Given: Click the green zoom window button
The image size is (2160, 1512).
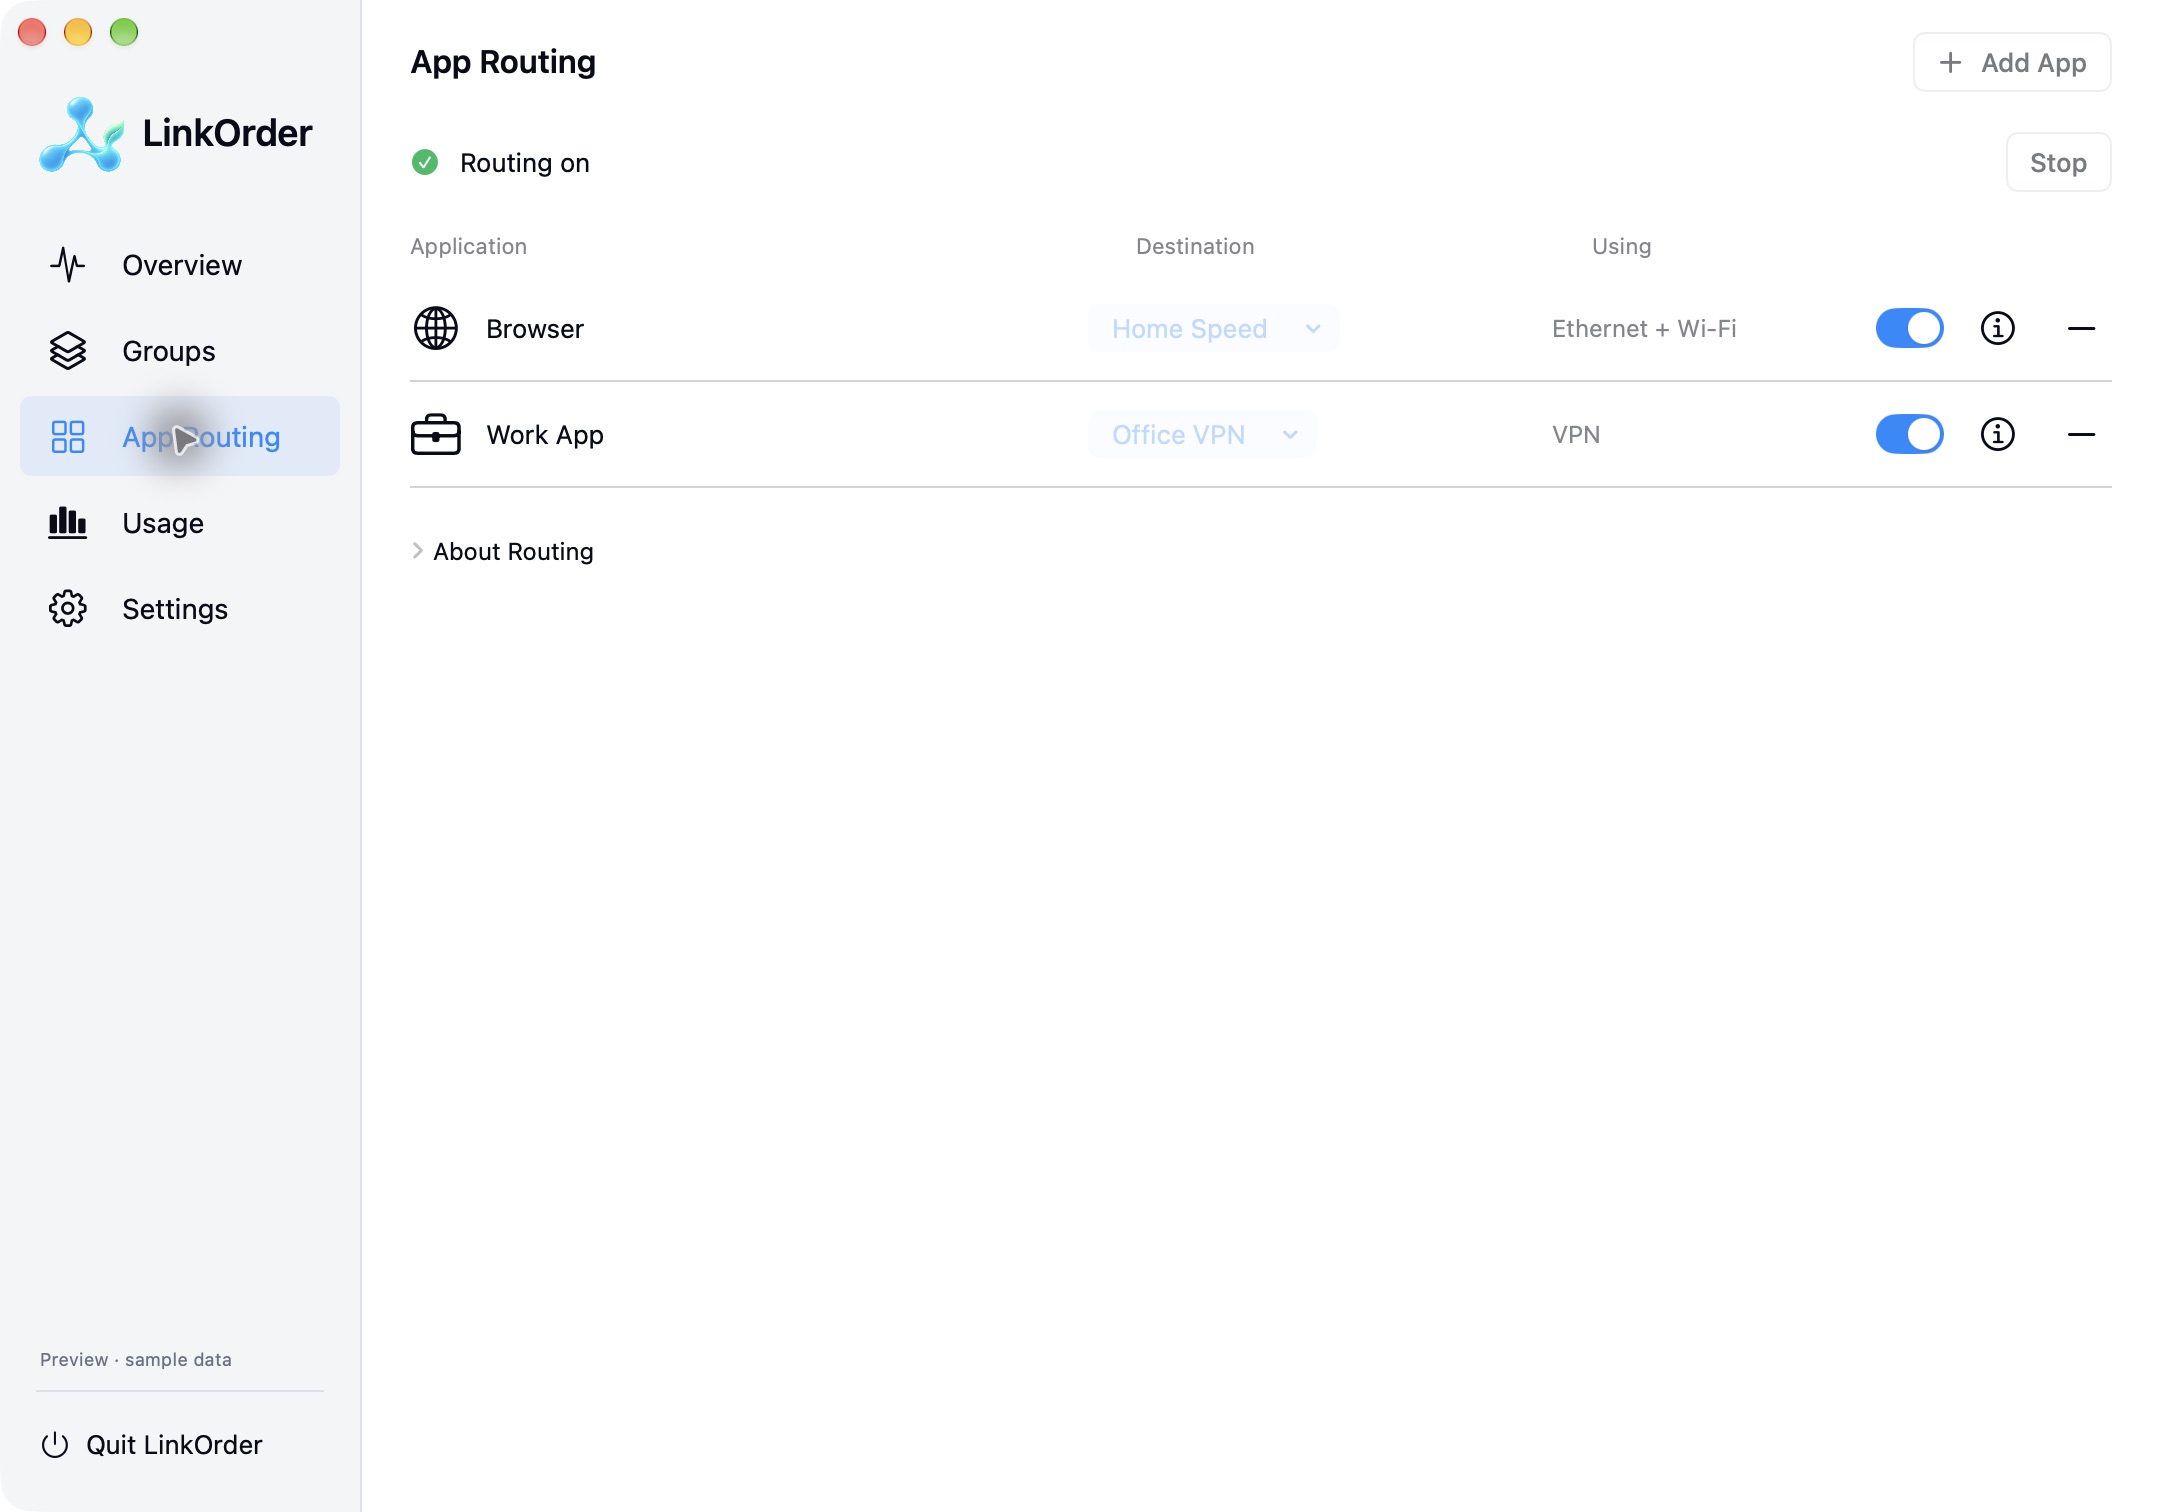Looking at the screenshot, I should [124, 32].
